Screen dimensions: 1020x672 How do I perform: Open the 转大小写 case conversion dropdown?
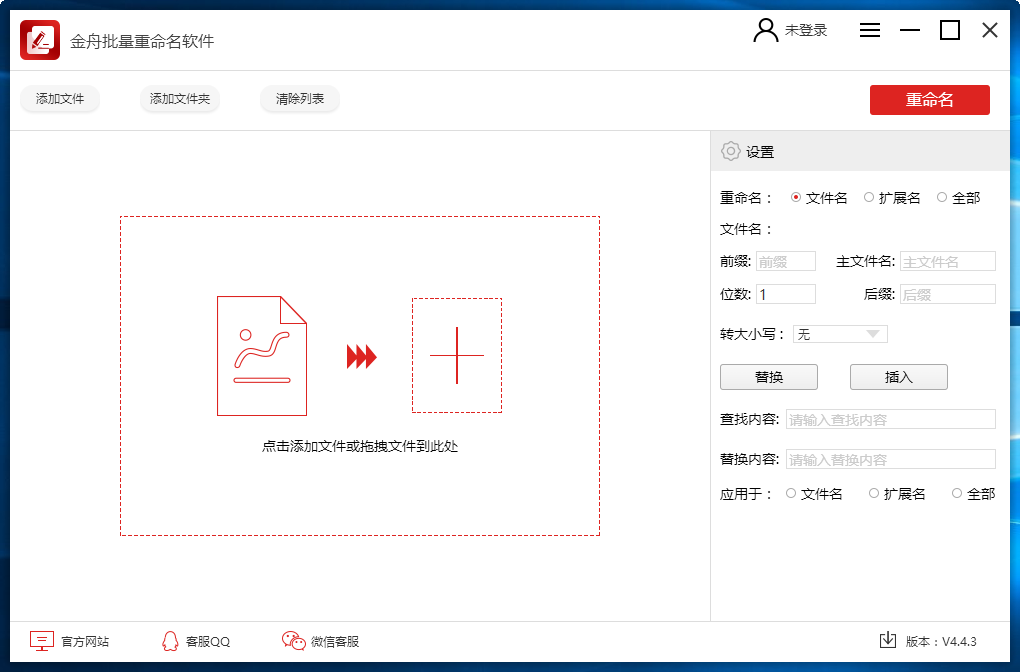click(x=840, y=333)
